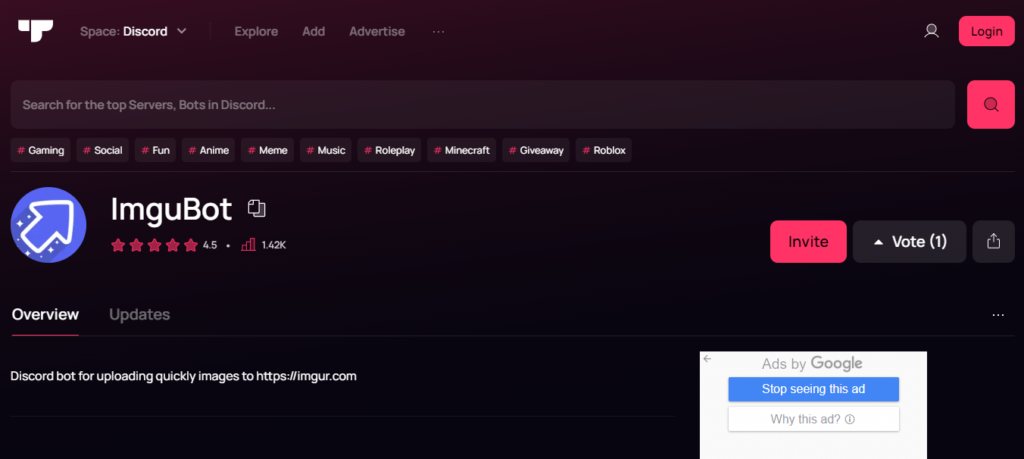Click Why this ad? button
The width and height of the screenshot is (1024, 459).
pos(813,419)
